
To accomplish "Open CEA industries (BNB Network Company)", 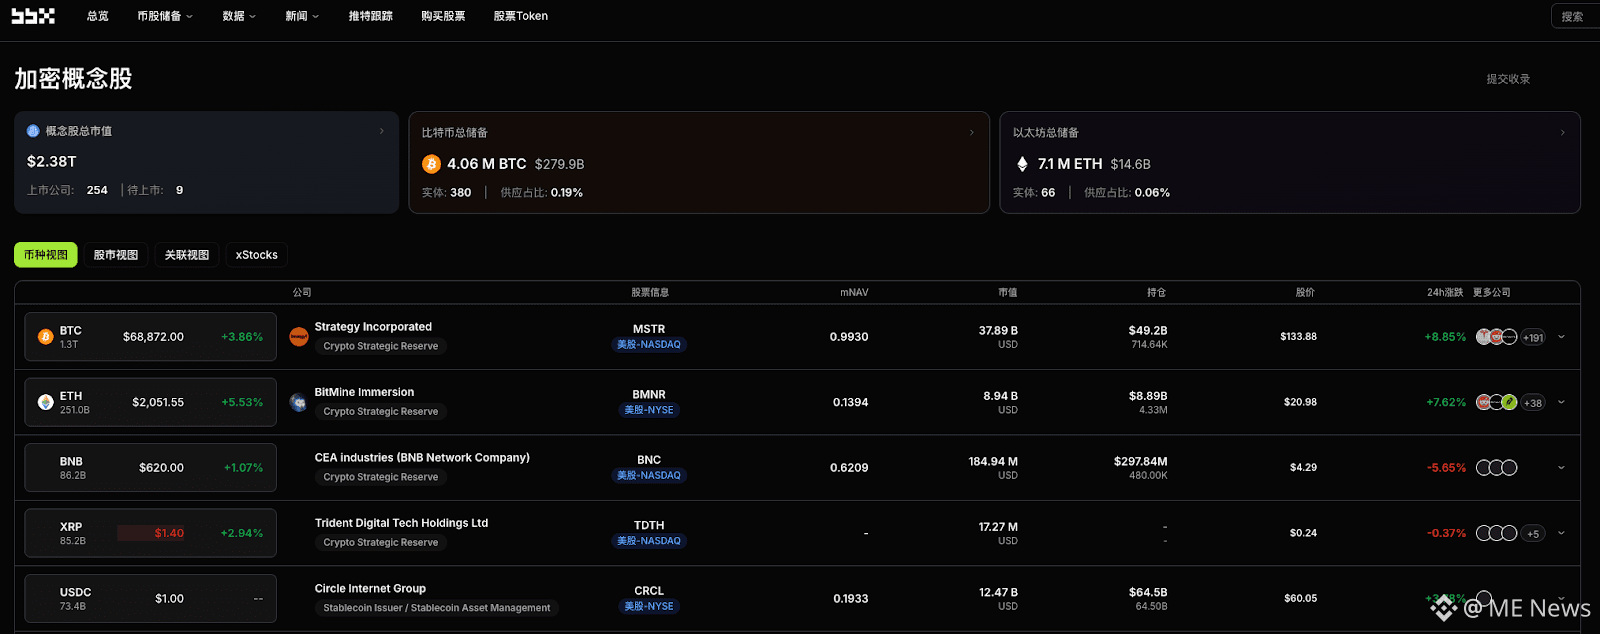I will coord(422,458).
